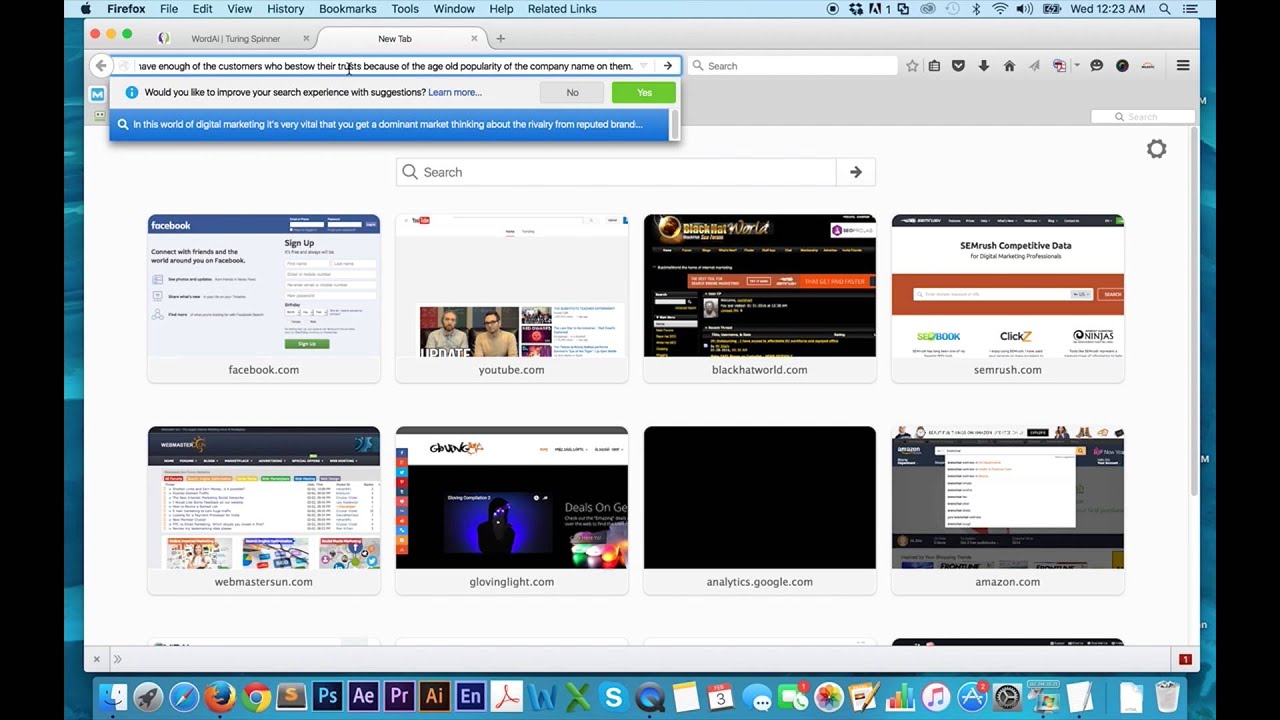Select the highlighted digital marketing search suggestion
1280x720 pixels.
click(391, 125)
